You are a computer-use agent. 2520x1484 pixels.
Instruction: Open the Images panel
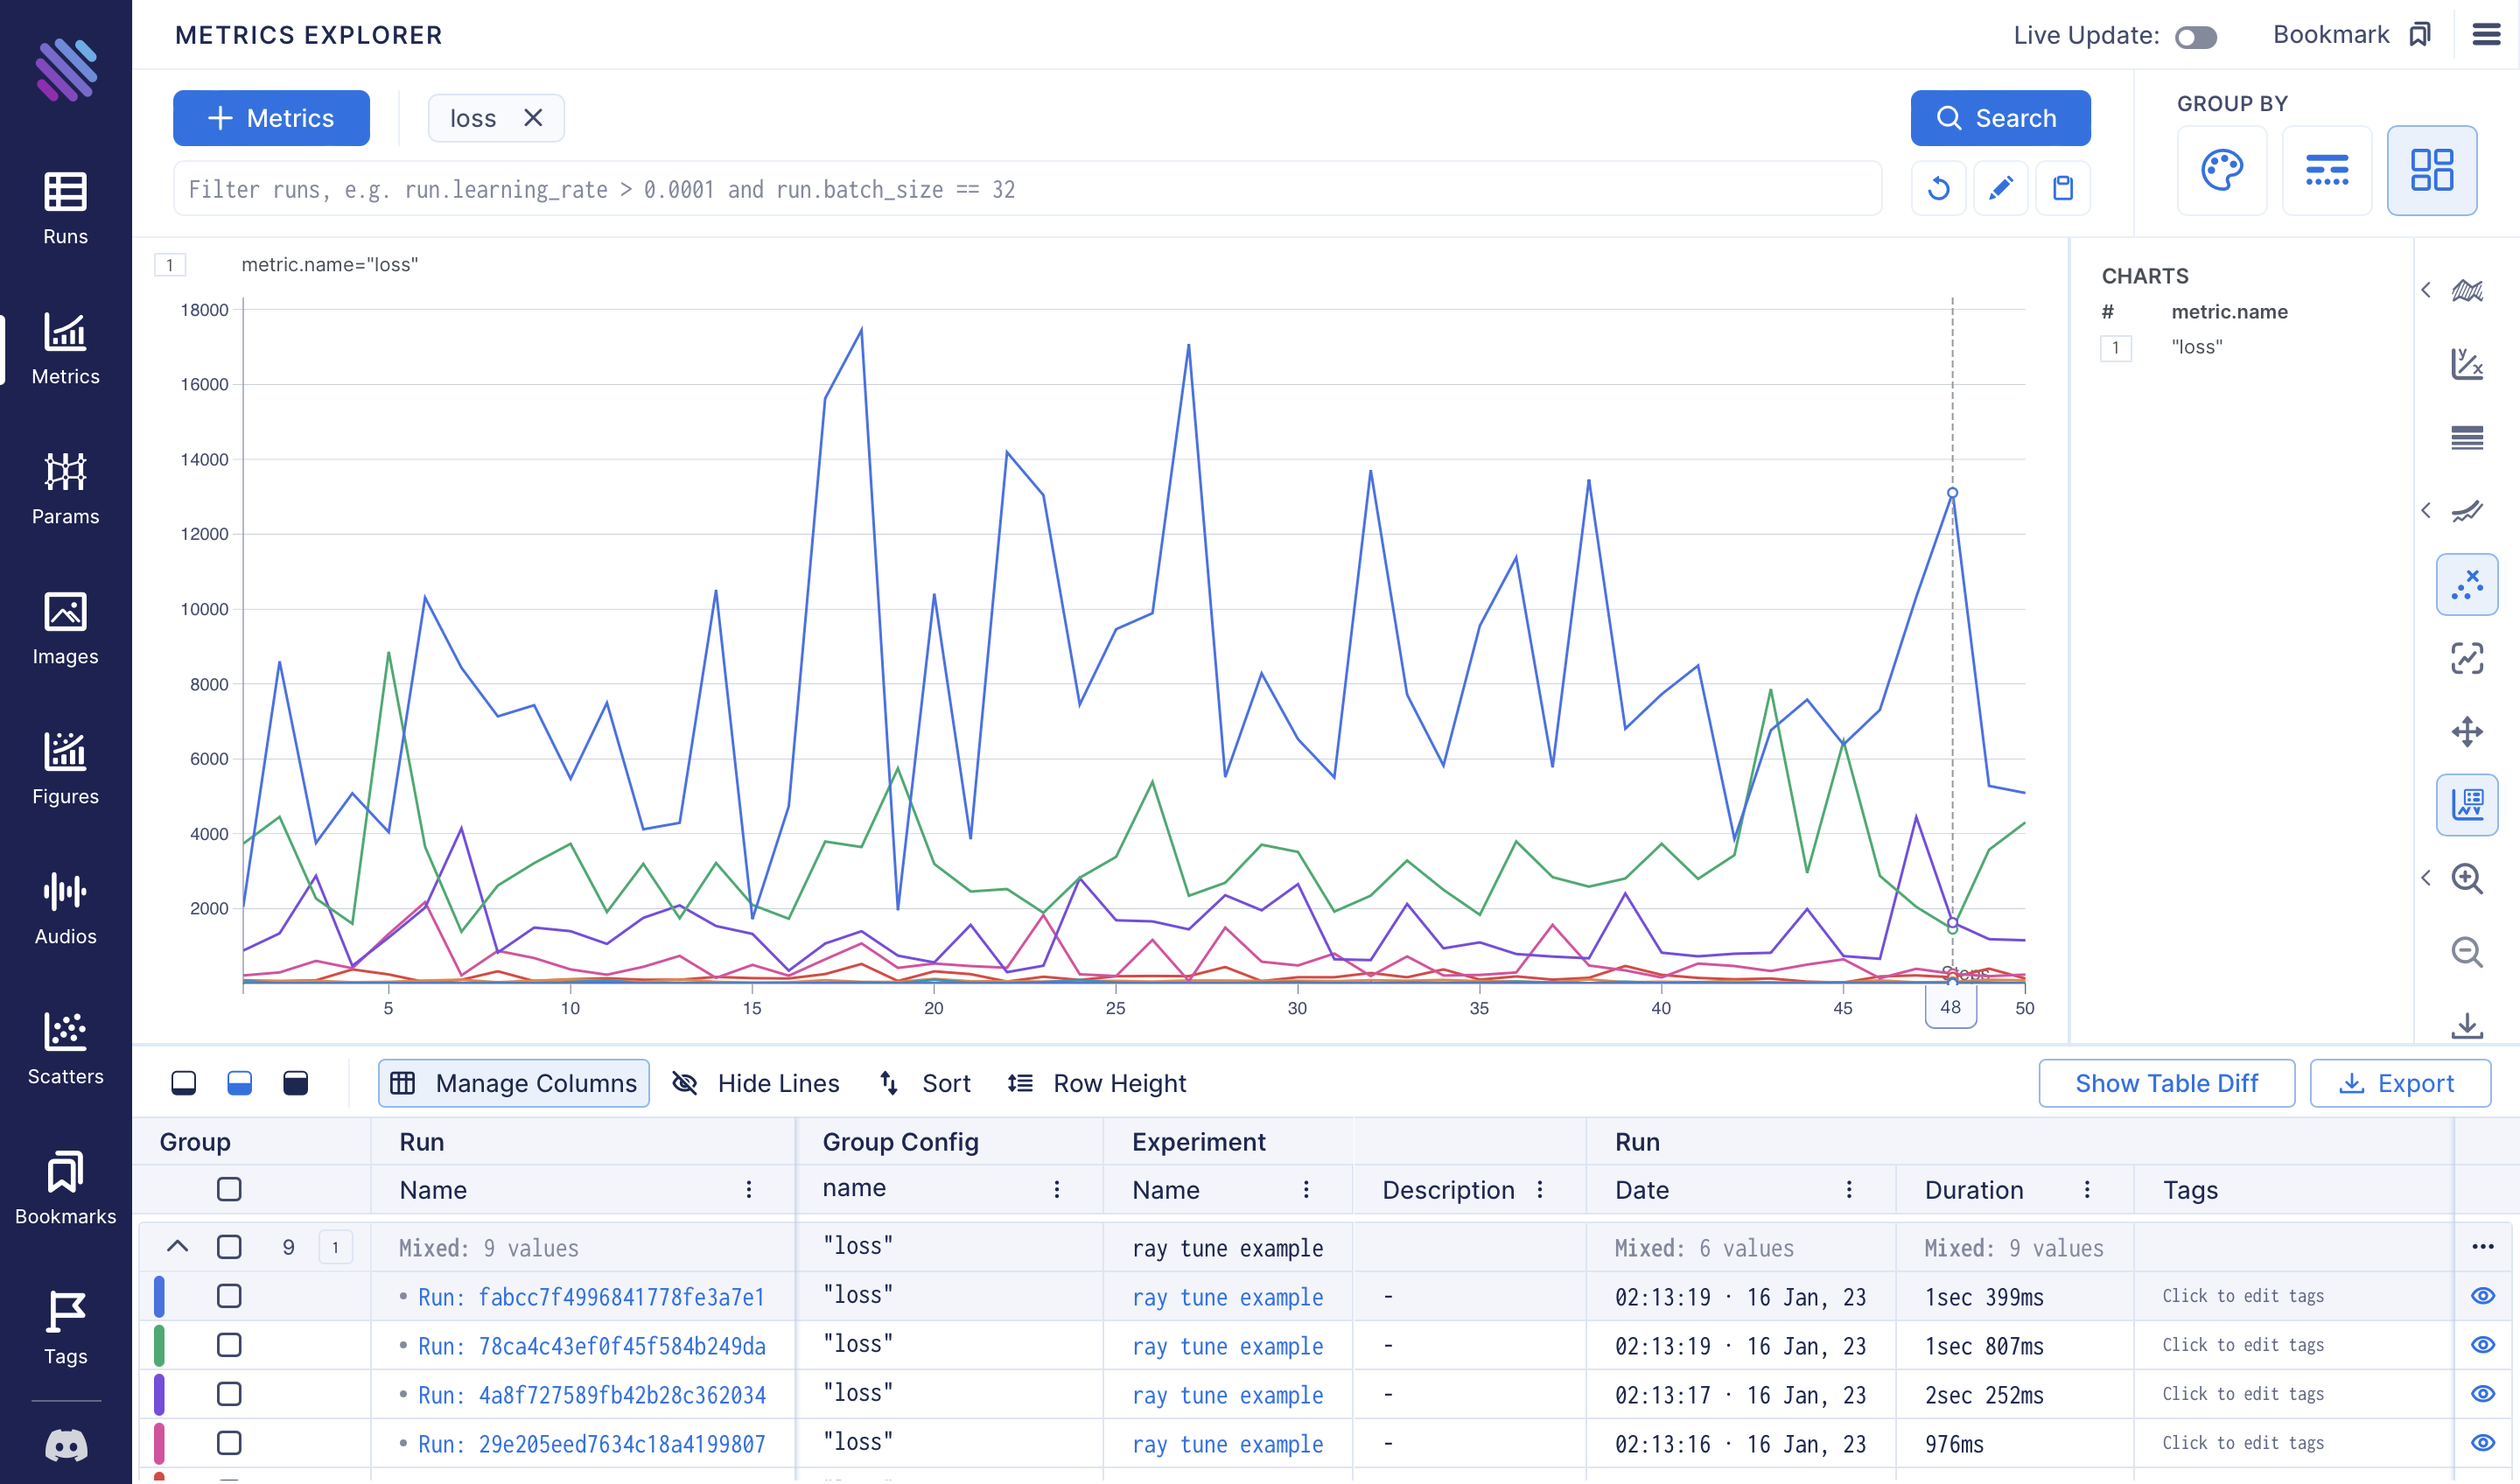coord(64,627)
